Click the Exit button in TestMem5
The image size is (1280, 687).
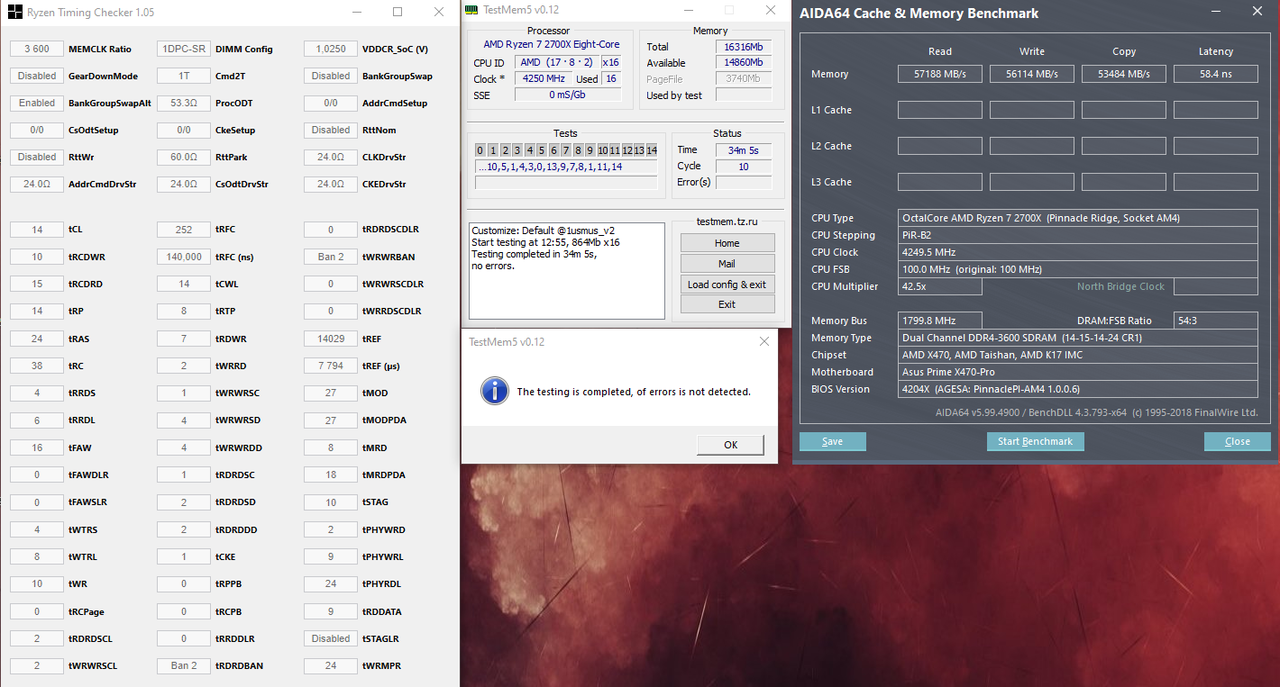pyautogui.click(x=727, y=304)
